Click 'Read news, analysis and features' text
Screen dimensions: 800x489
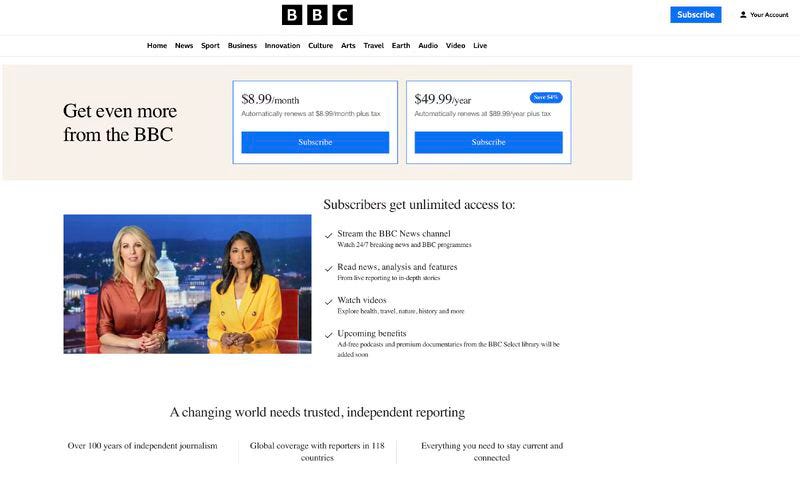(397, 267)
